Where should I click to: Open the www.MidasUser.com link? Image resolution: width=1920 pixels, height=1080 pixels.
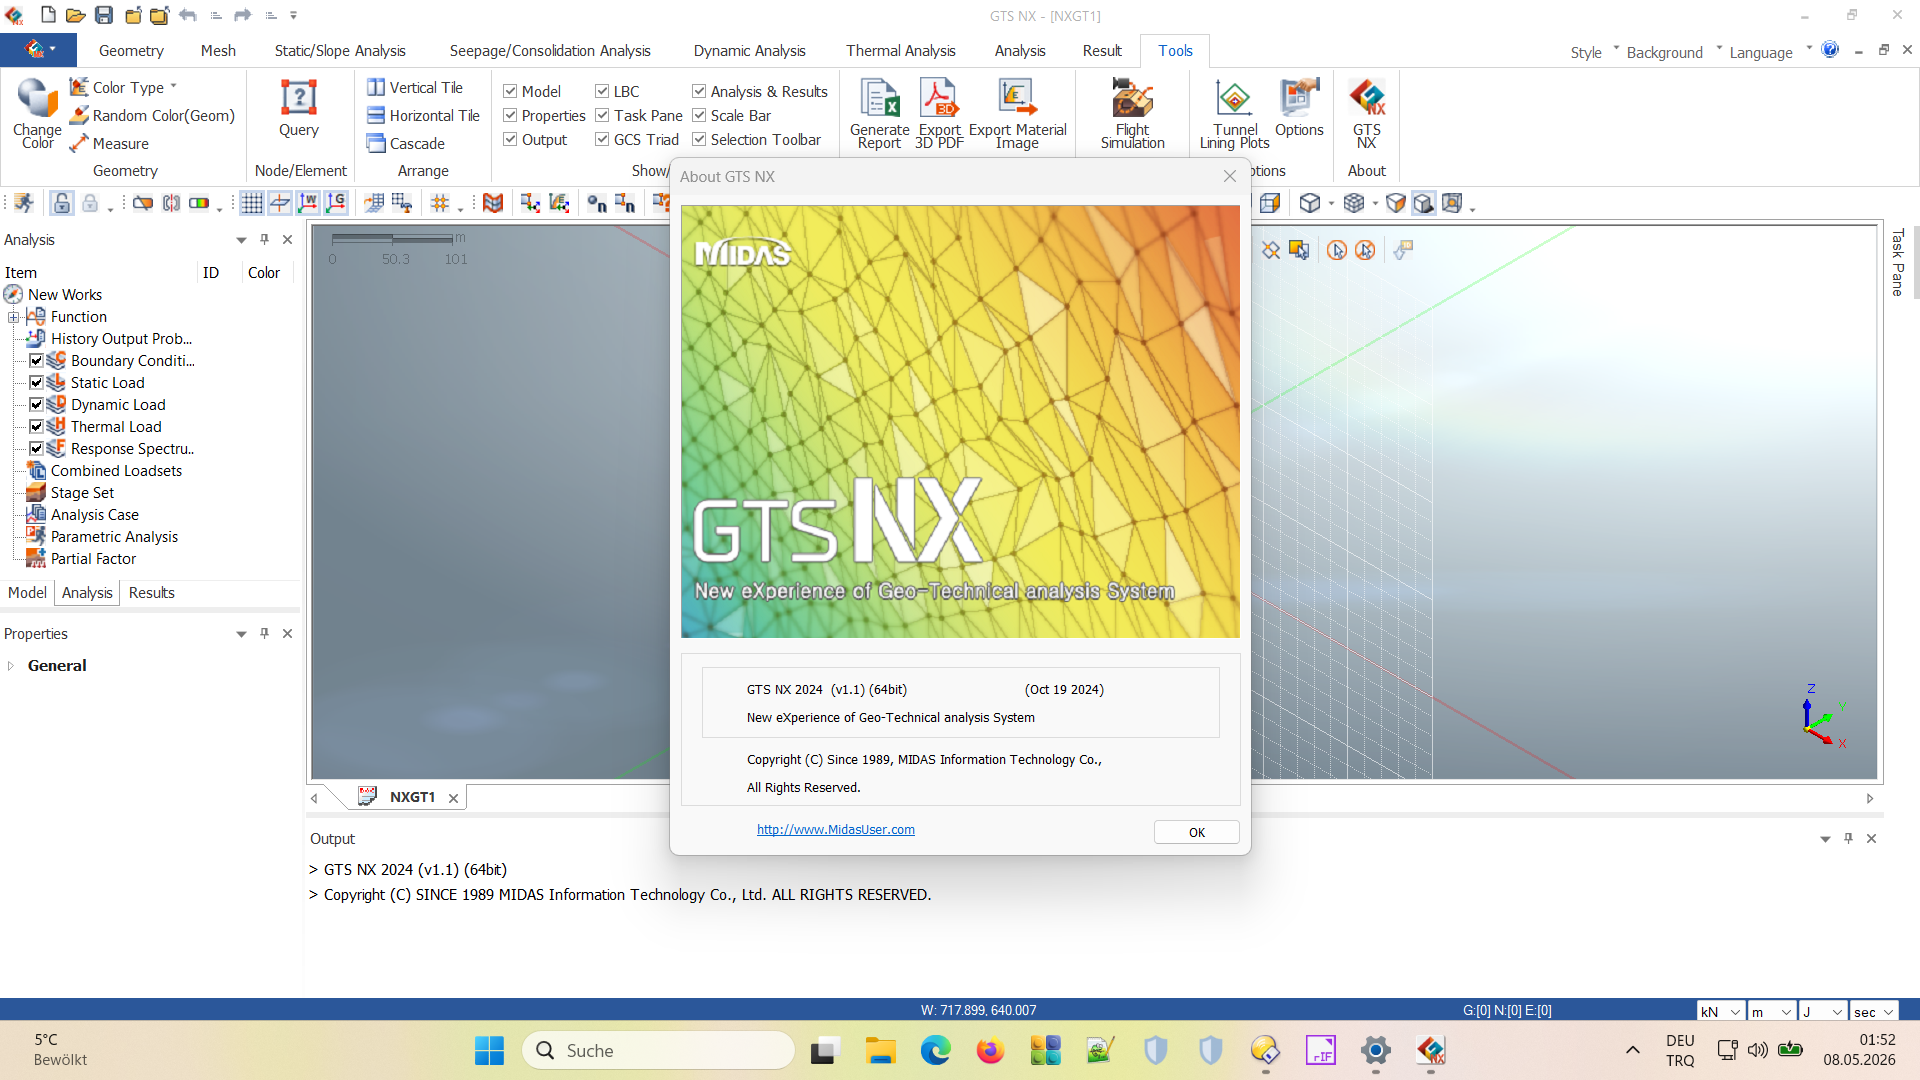tap(835, 830)
